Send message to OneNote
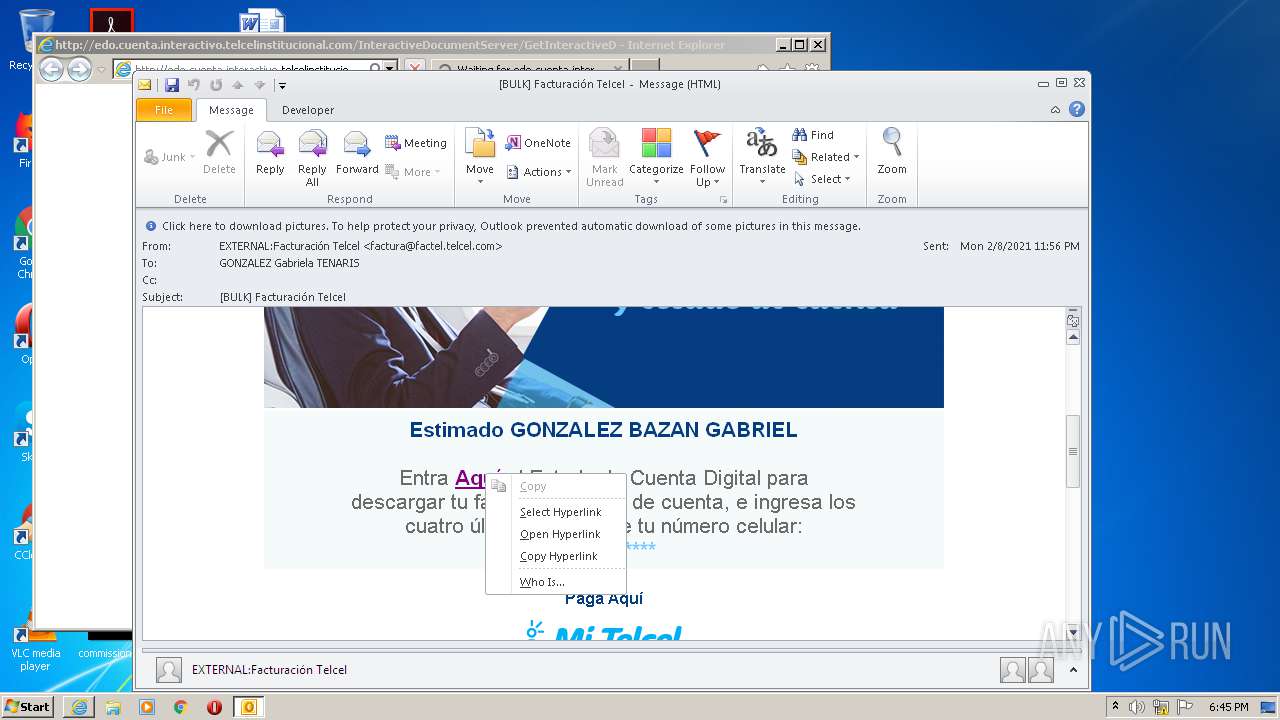The image size is (1280, 720). point(538,143)
